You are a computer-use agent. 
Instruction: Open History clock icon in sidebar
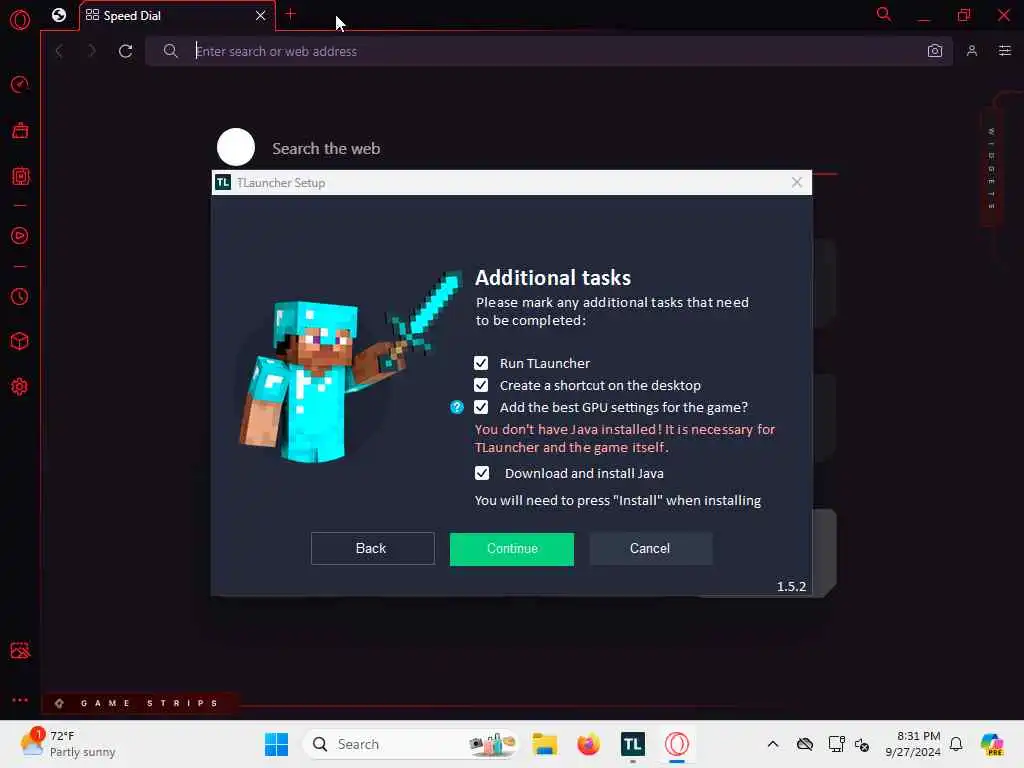(20, 296)
